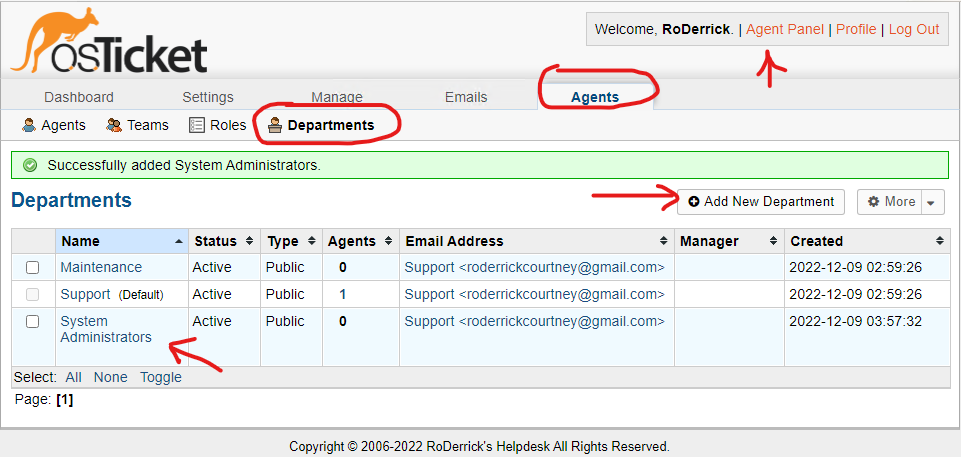
Task: Click the Departments desk icon
Action: pos(275,126)
